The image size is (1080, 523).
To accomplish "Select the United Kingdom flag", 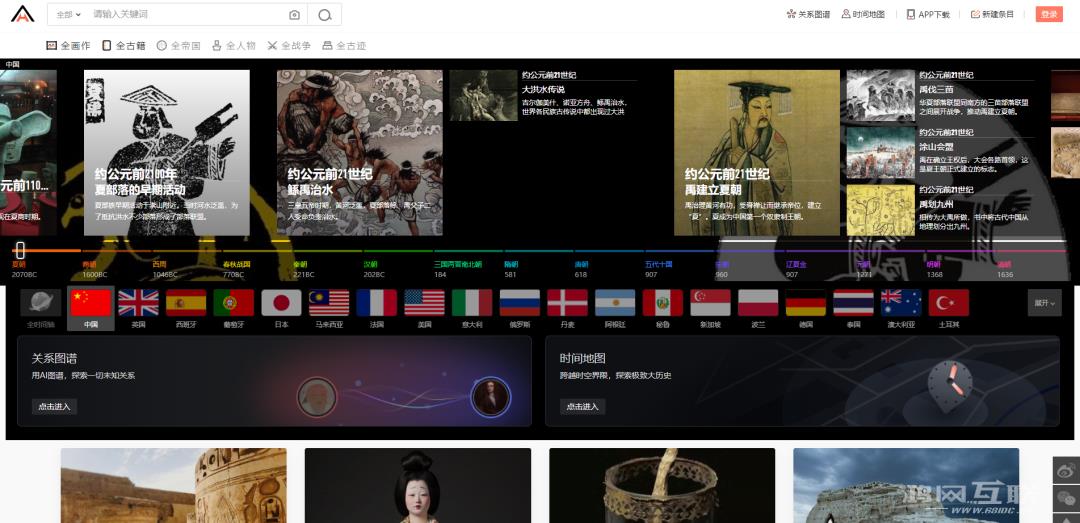I will tap(138, 302).
